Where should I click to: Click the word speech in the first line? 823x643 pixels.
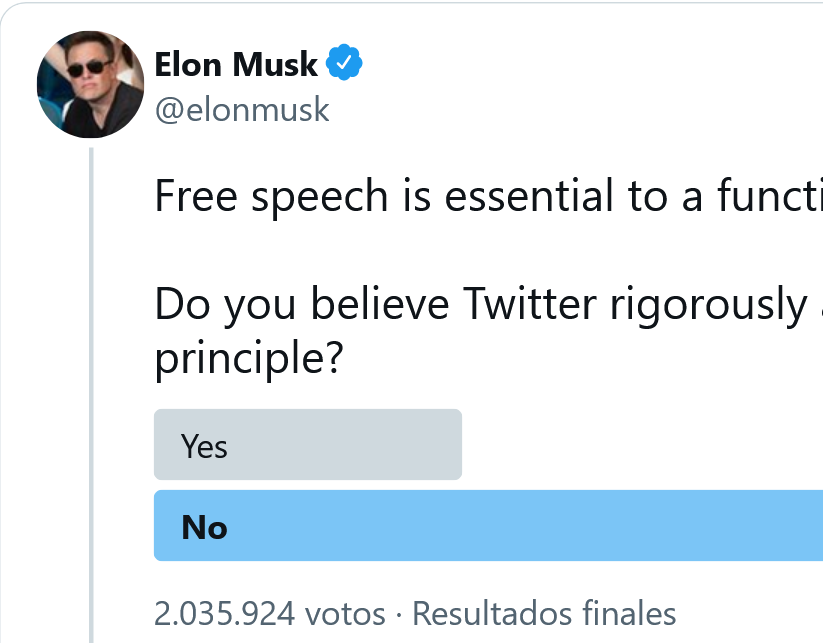[319, 198]
